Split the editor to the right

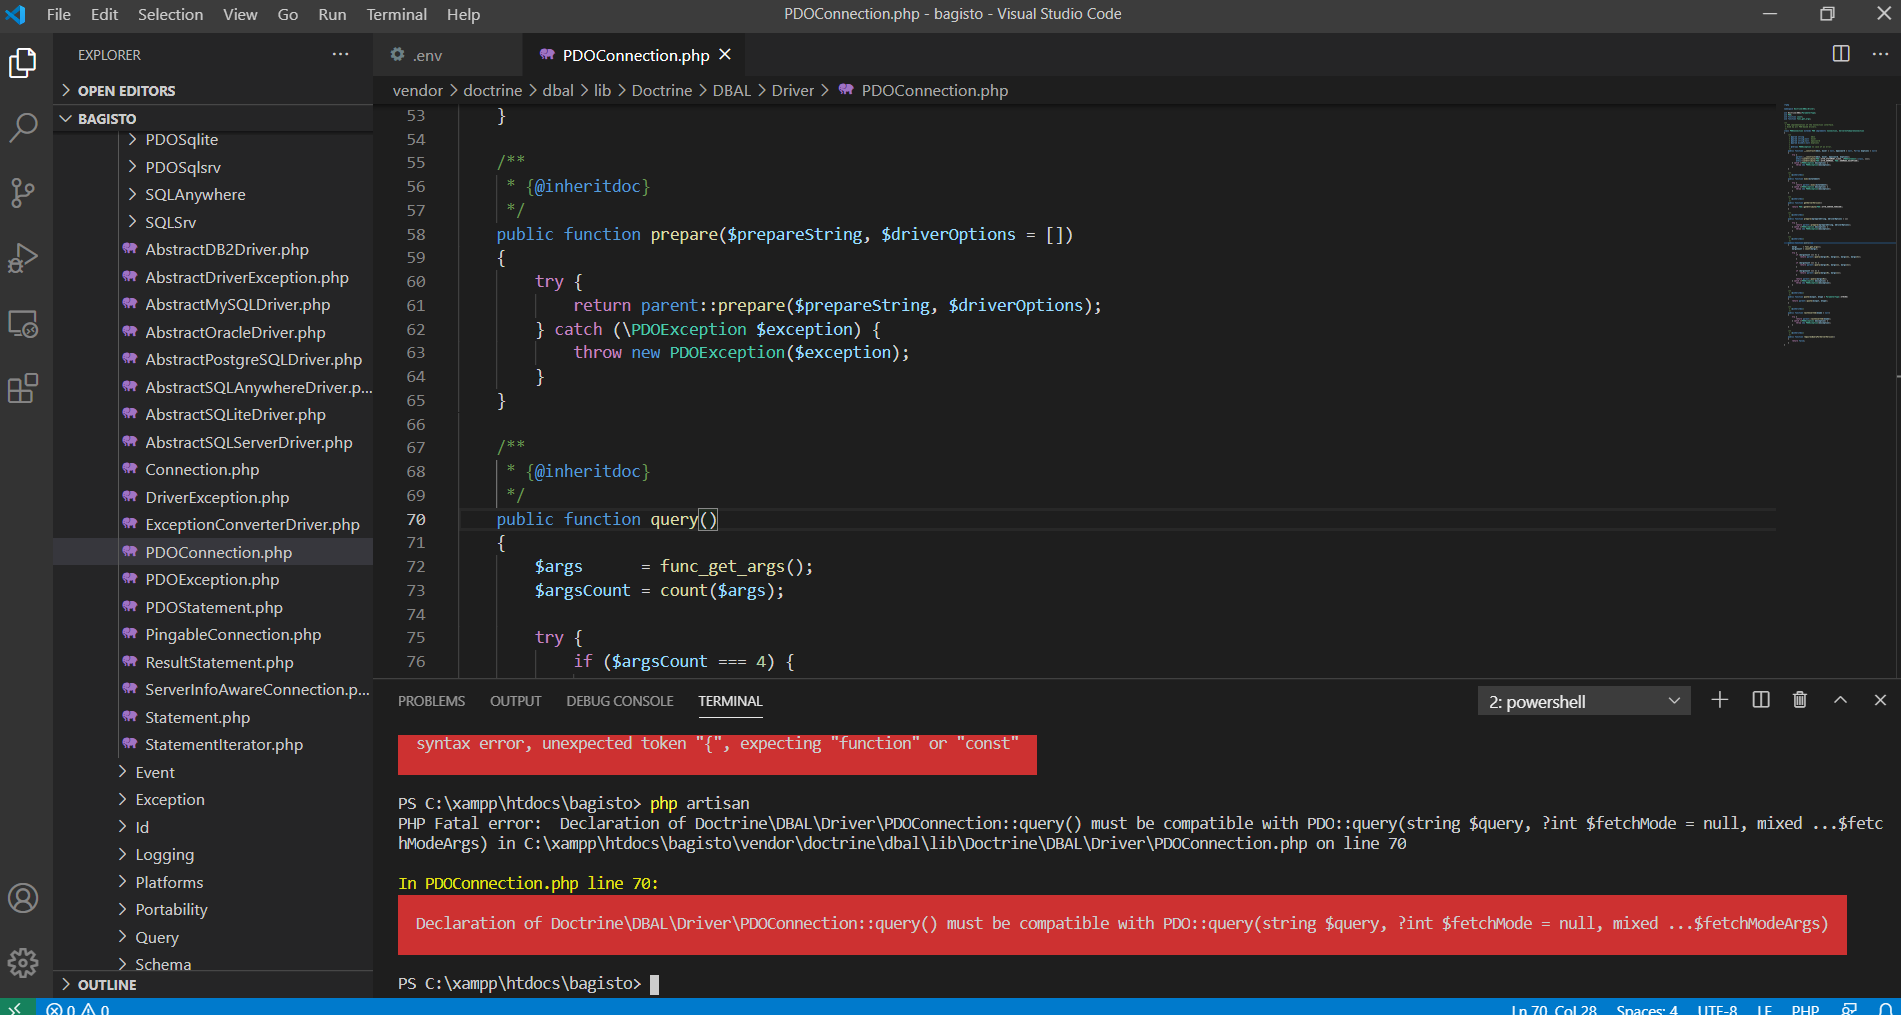coord(1841,54)
